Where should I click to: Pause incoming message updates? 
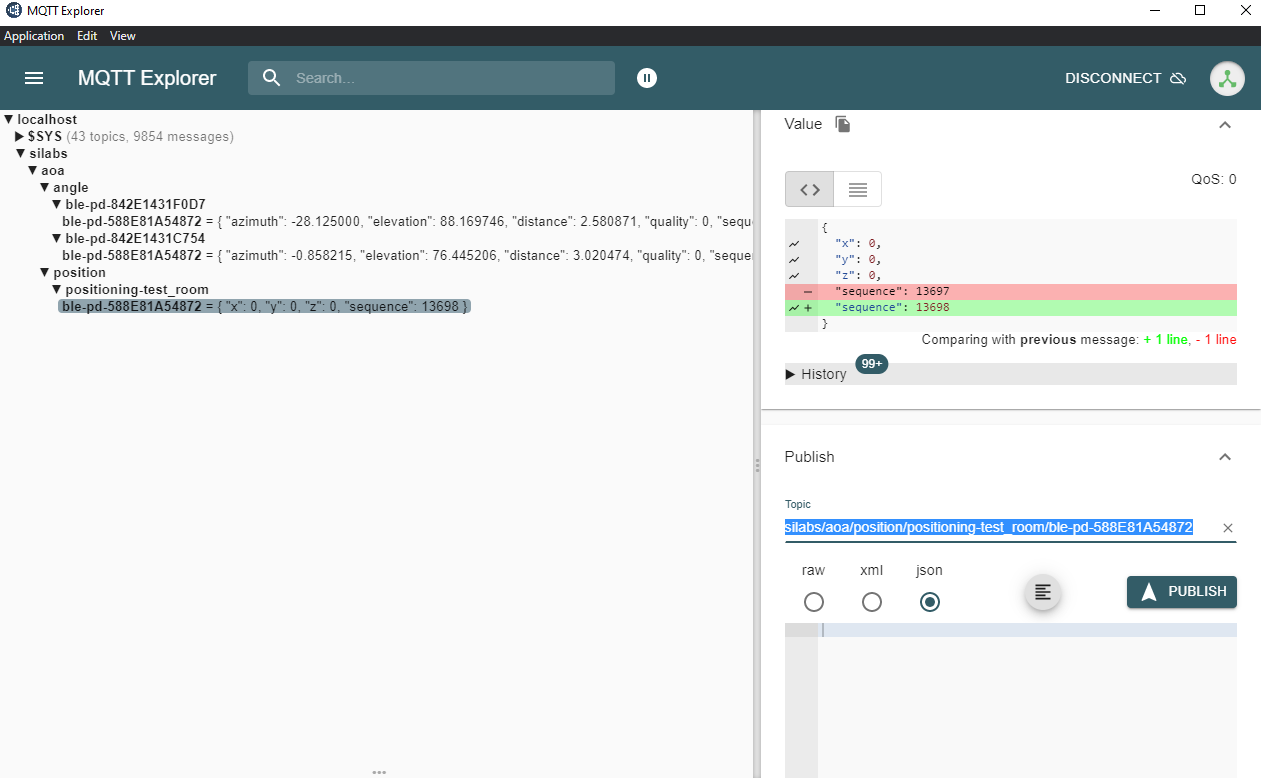647,78
